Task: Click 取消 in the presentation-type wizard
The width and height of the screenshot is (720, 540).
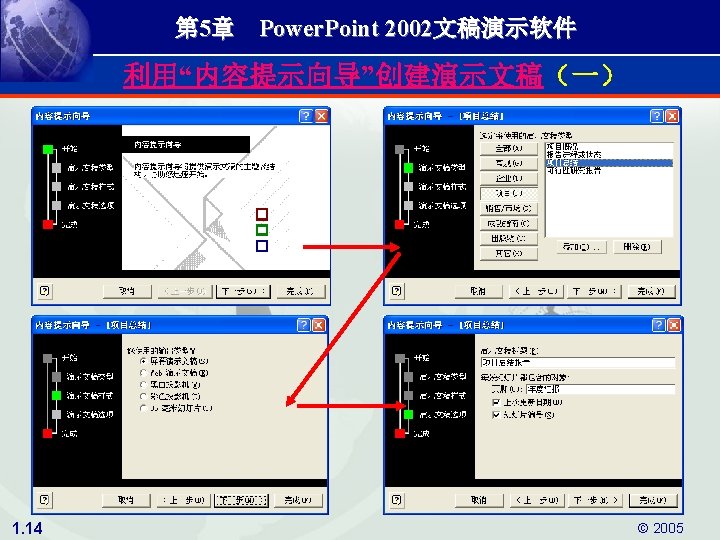Action: pyautogui.click(x=479, y=291)
